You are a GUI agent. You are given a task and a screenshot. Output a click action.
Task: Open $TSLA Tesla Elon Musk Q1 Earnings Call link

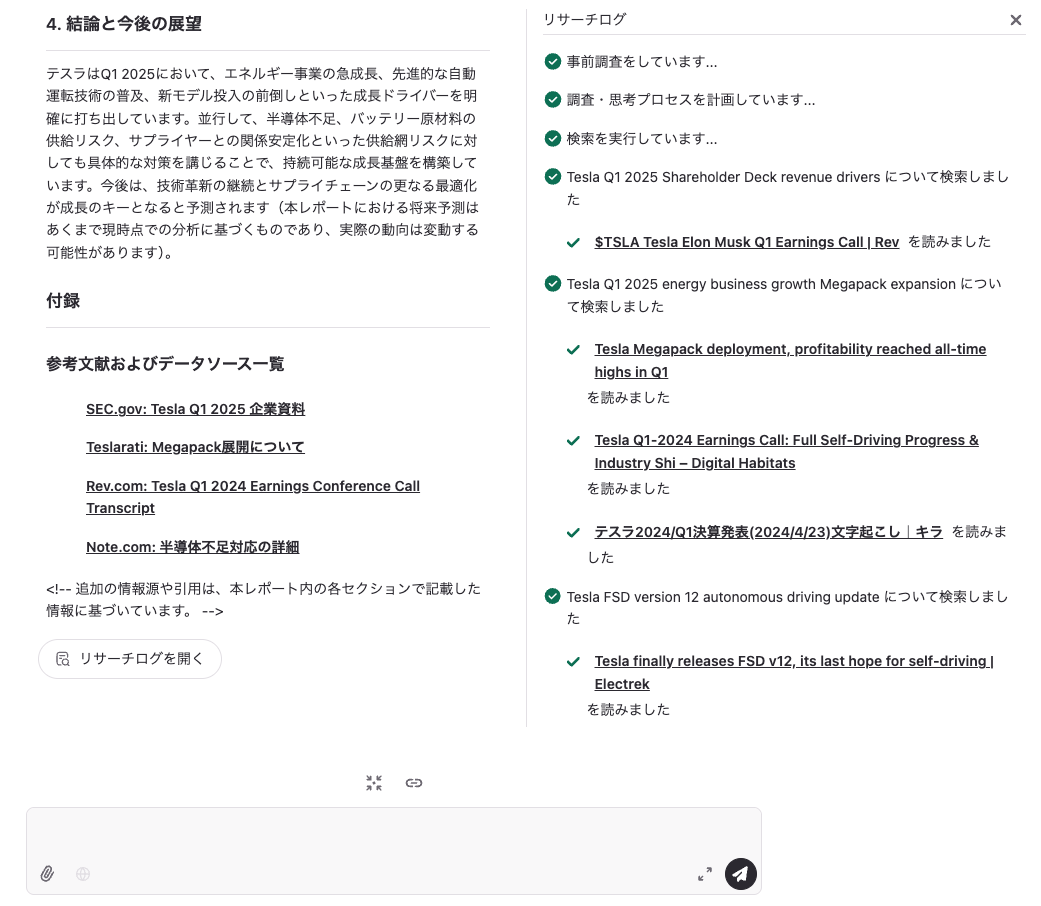coord(747,242)
